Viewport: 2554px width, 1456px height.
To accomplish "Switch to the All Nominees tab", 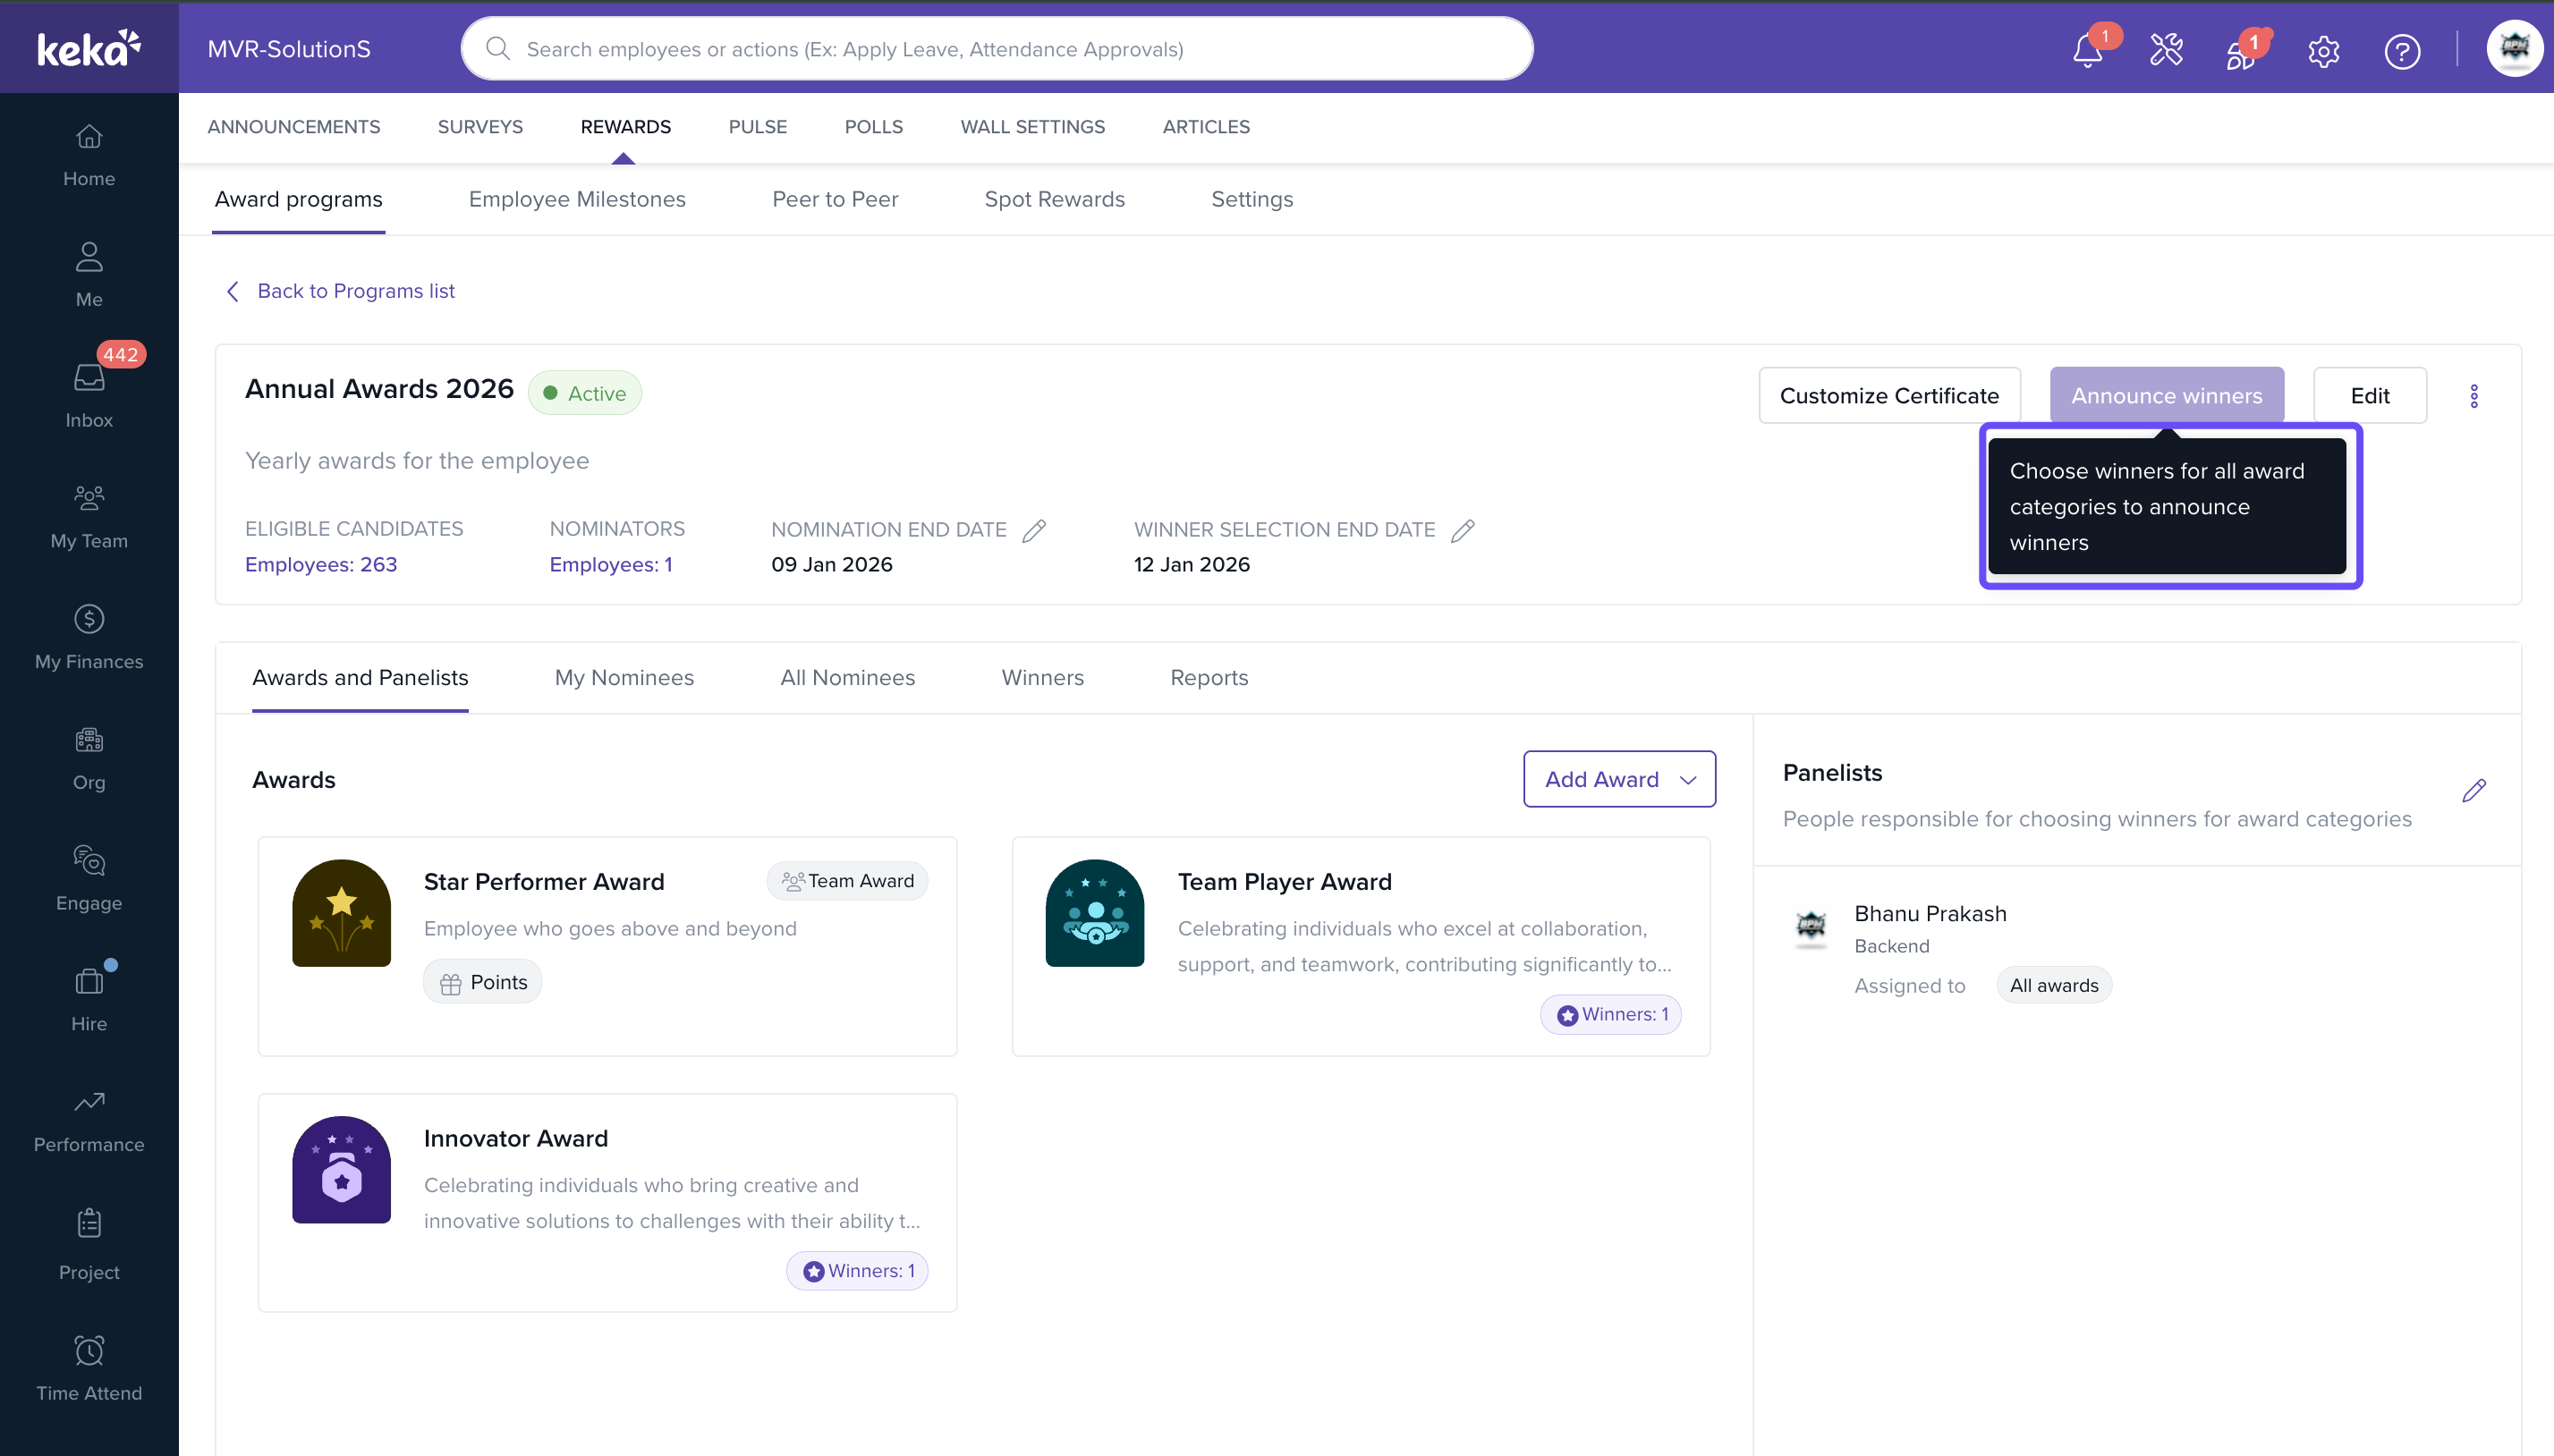I will click(x=847, y=677).
